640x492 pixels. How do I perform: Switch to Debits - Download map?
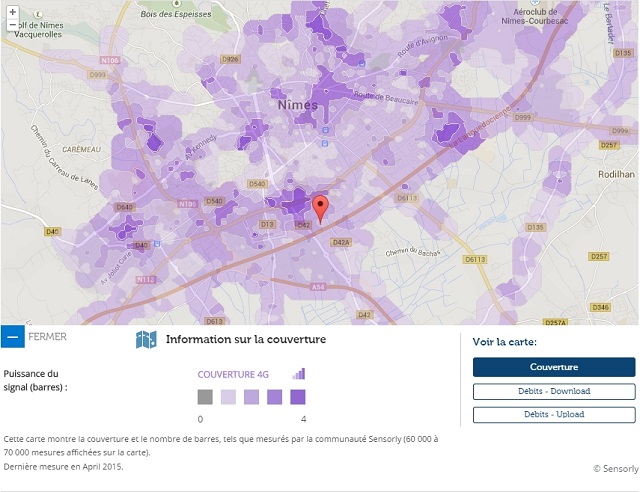[x=553, y=391]
